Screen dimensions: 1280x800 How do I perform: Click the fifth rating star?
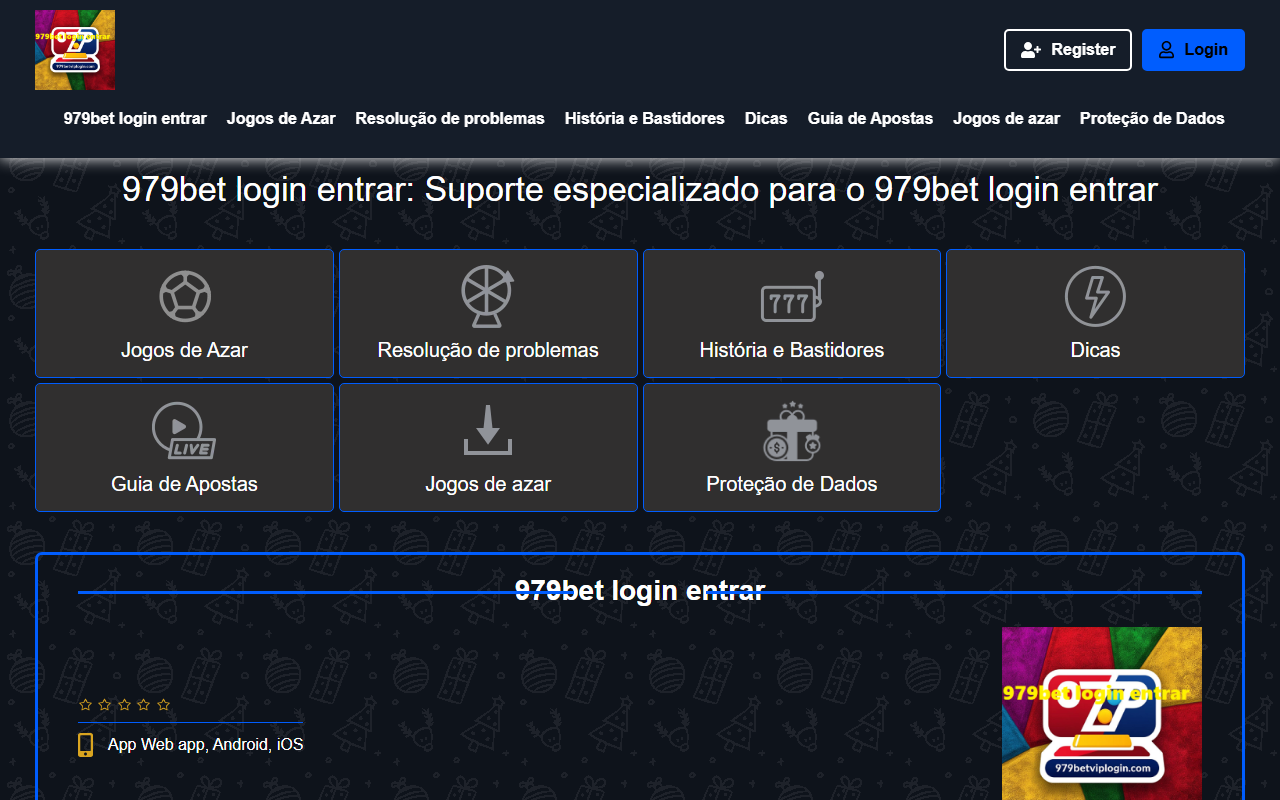[x=163, y=704]
